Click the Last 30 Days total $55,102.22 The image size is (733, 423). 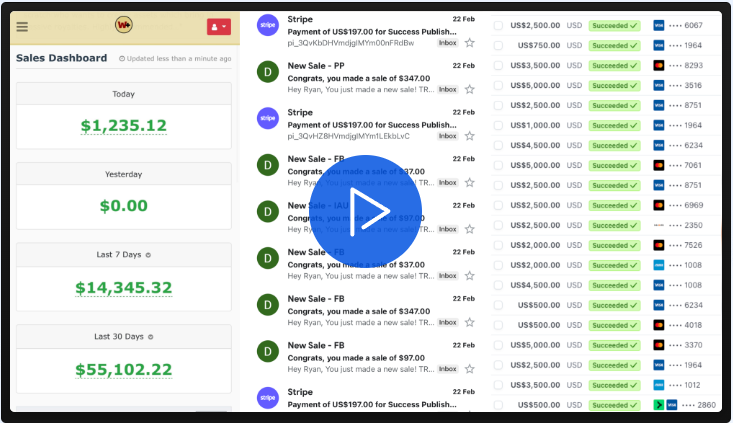click(124, 369)
